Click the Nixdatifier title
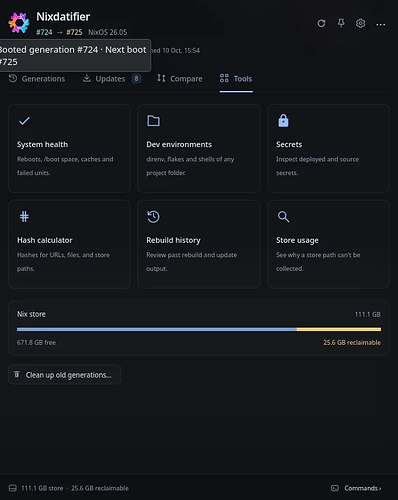398x500 pixels. pos(63,17)
